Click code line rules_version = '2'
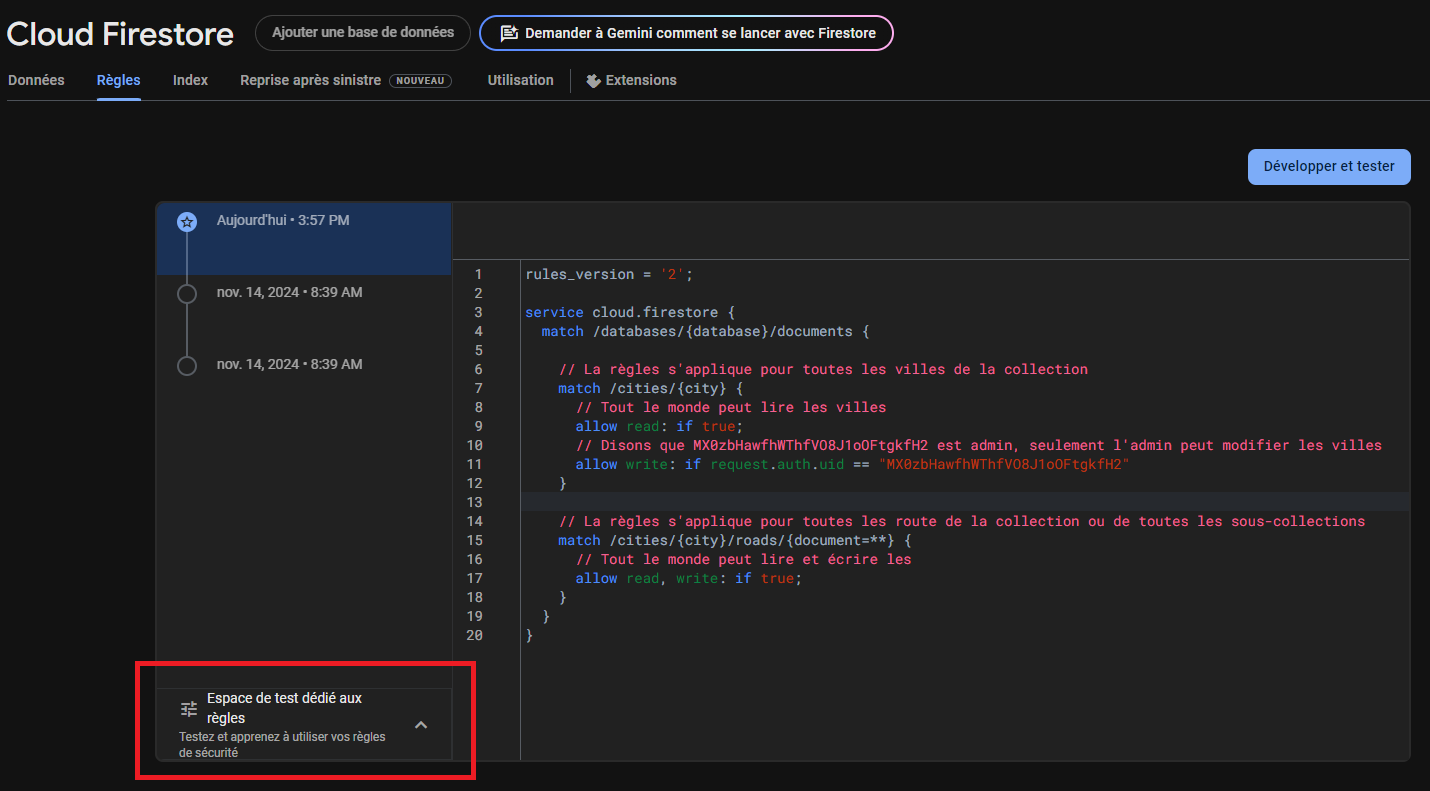 [x=608, y=274]
